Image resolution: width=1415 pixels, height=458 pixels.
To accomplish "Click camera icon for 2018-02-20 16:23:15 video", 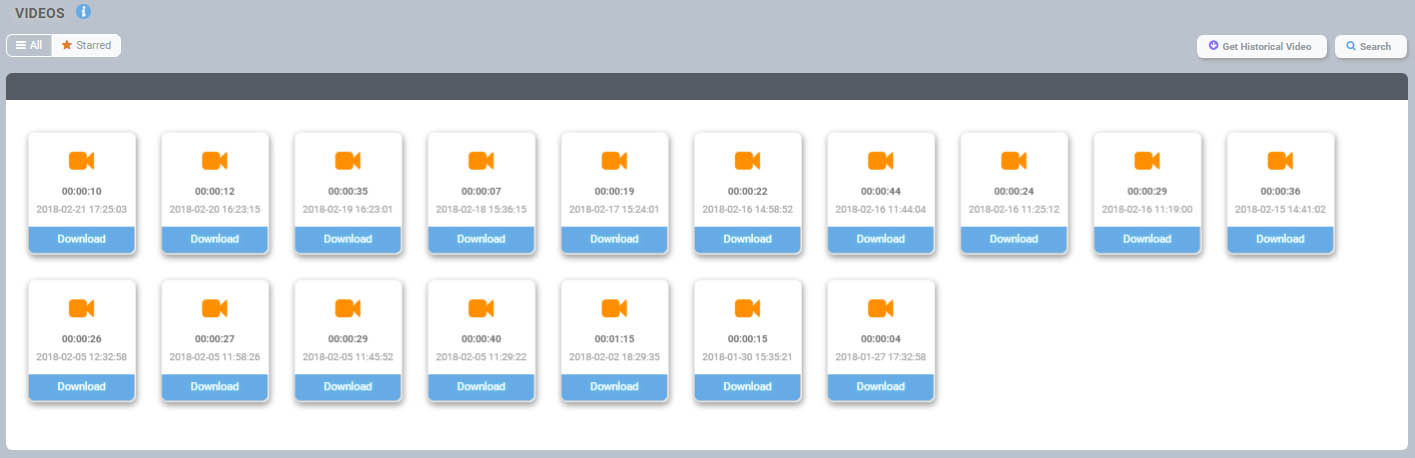I will pyautogui.click(x=215, y=160).
